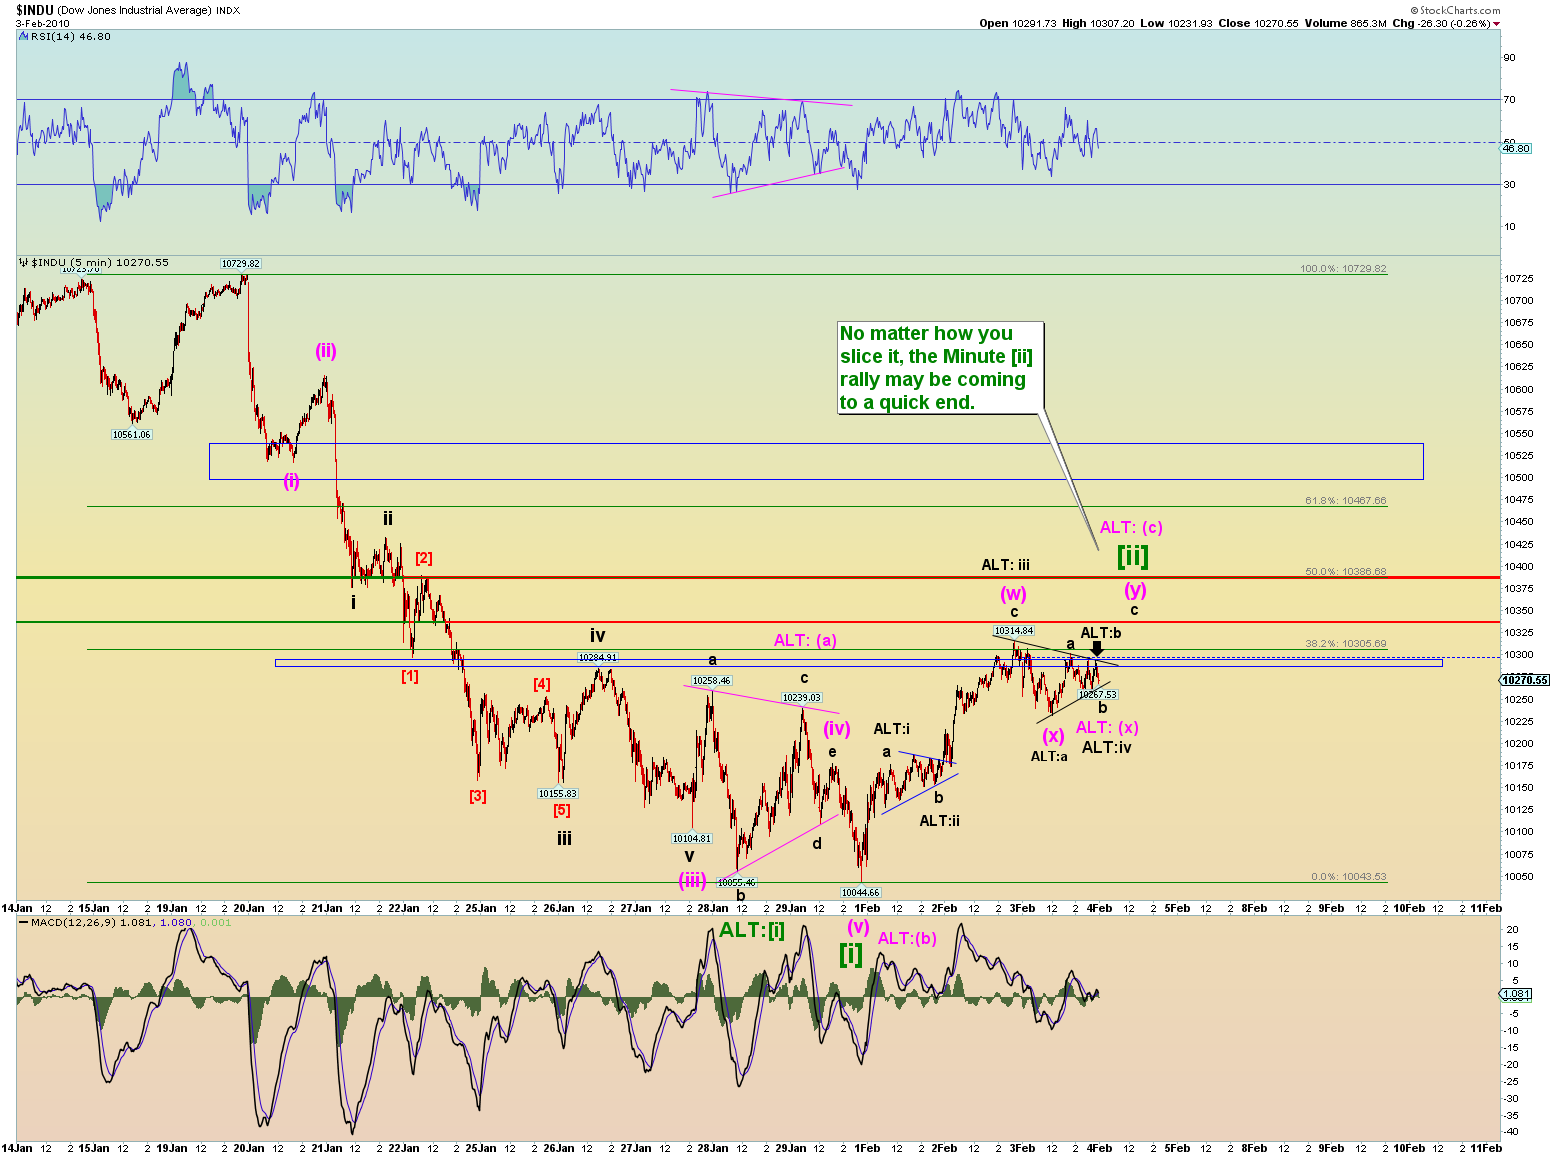The height and width of the screenshot is (1157, 1550).
Task: Click the "38.2%: 10305.69" Fibonacci label
Action: 1345,644
